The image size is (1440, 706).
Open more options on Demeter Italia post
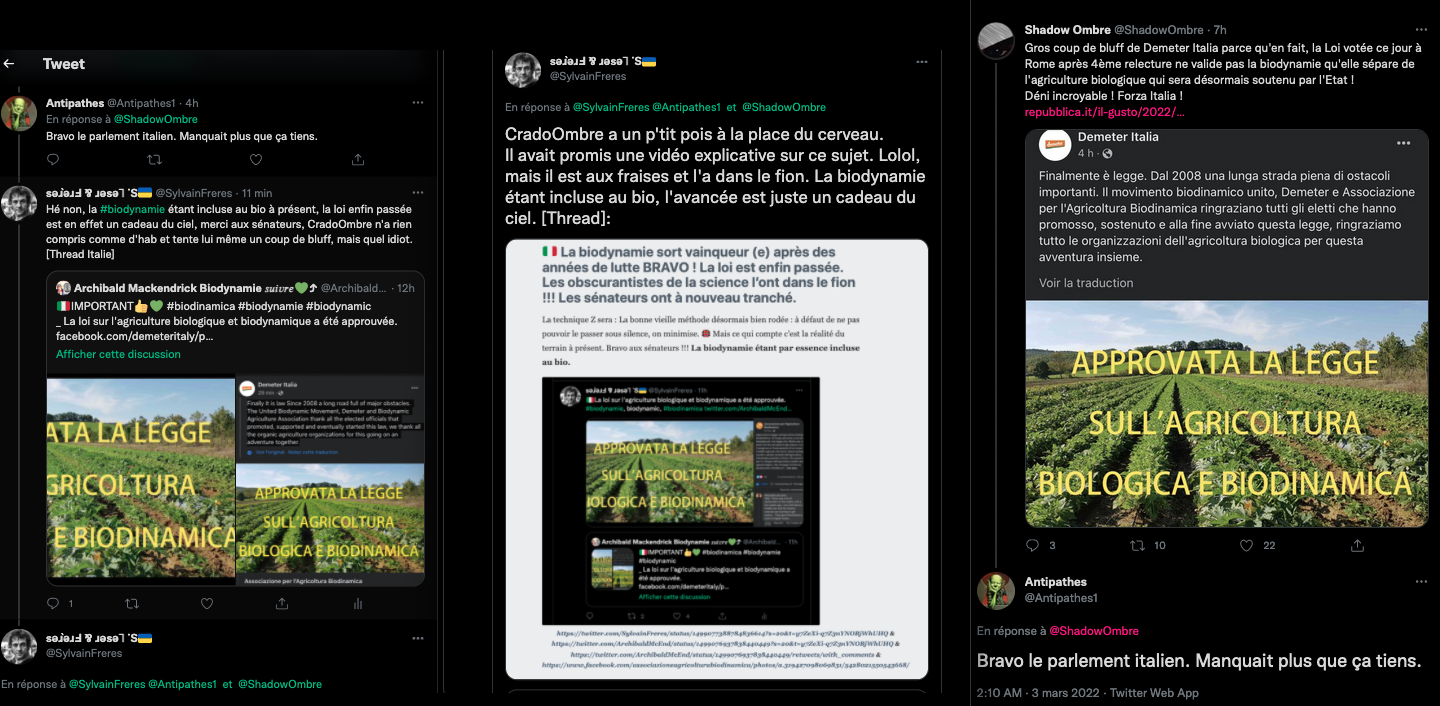pos(1403,143)
